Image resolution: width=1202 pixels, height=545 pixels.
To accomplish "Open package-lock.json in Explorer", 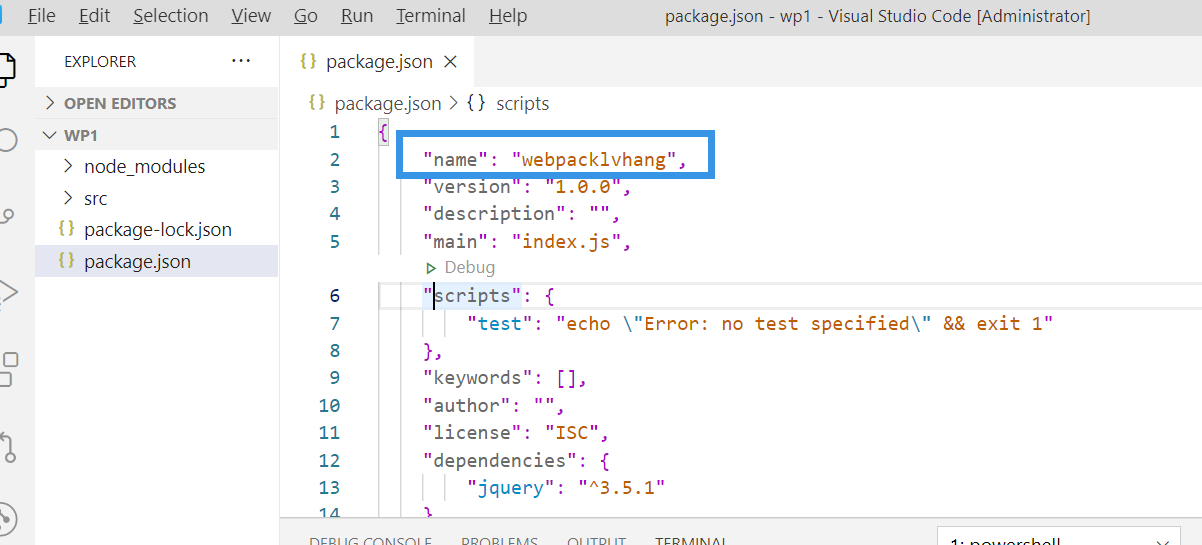I will pyautogui.click(x=157, y=229).
